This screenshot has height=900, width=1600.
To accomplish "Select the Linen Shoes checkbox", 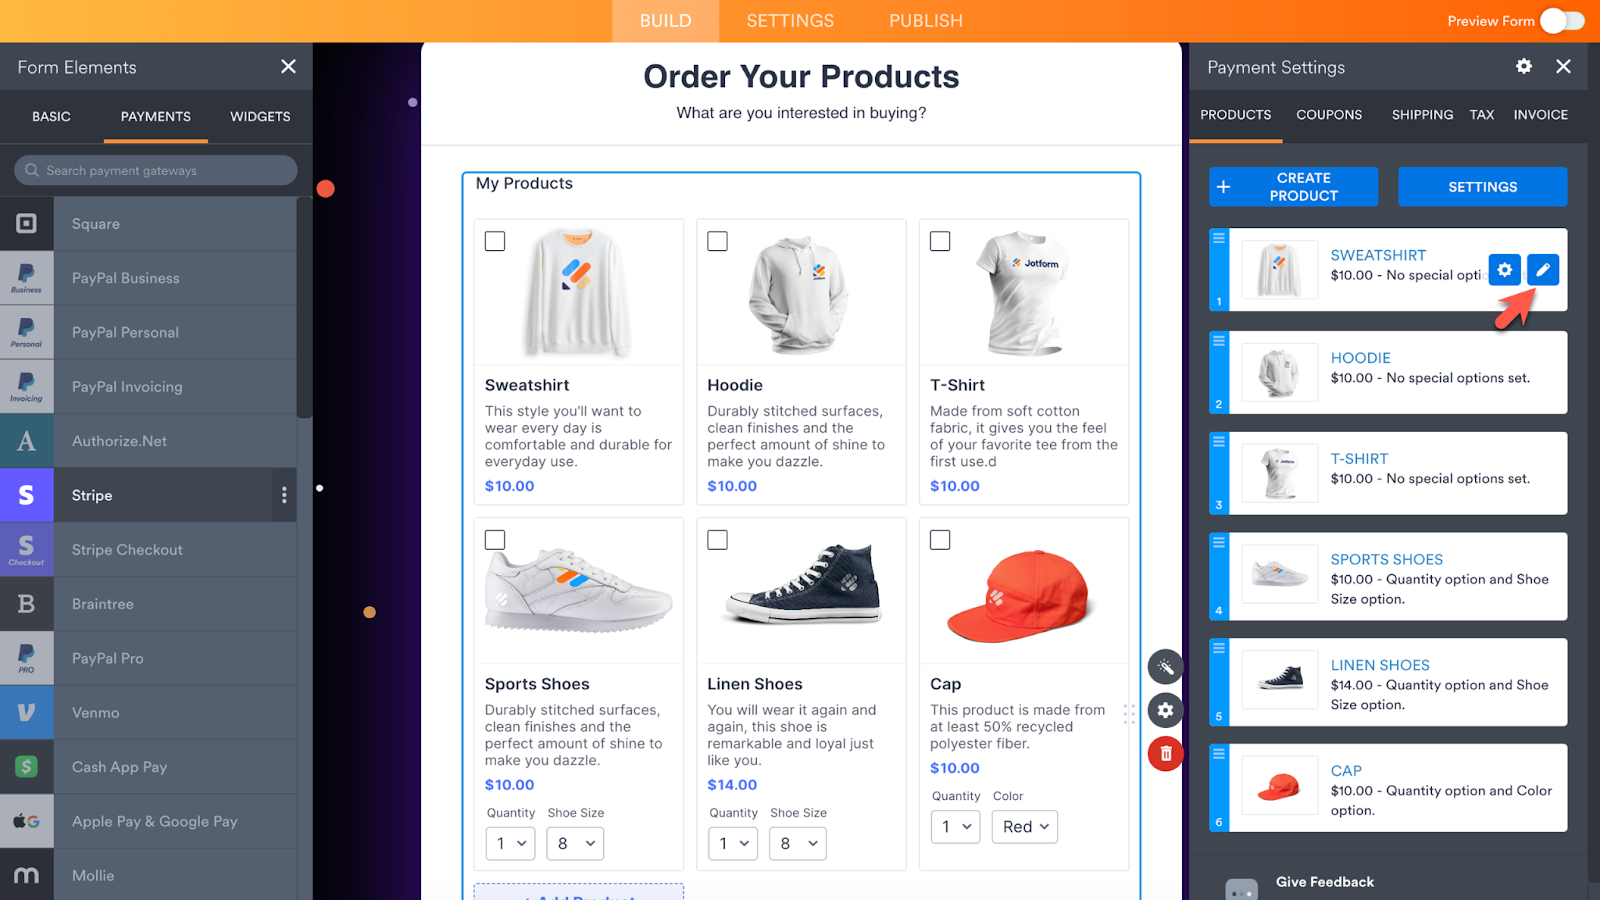I will (x=717, y=540).
